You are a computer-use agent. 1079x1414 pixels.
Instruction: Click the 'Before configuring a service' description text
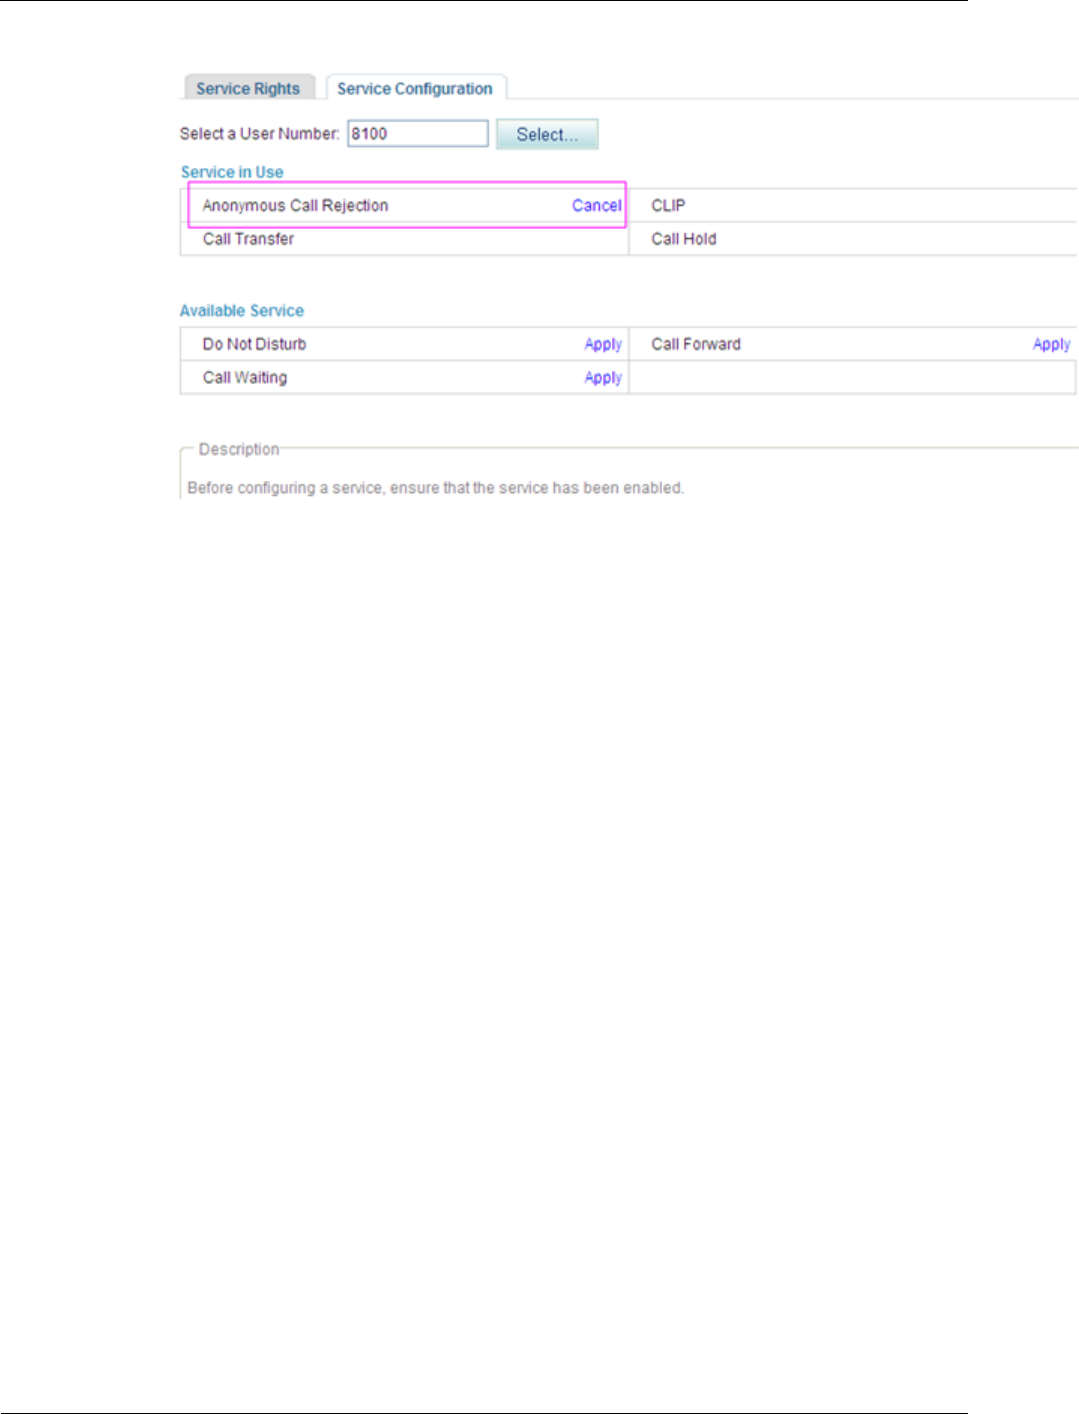pyautogui.click(x=436, y=488)
